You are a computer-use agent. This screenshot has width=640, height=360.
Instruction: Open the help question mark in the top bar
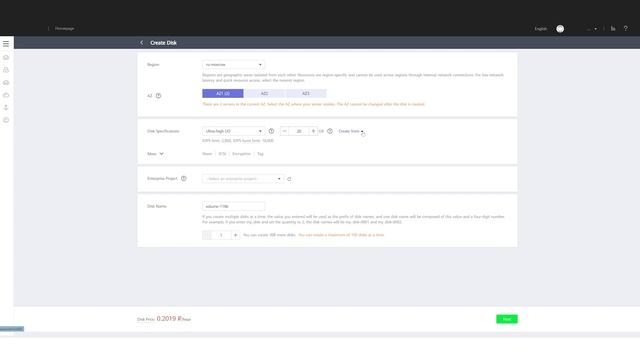[x=625, y=29]
